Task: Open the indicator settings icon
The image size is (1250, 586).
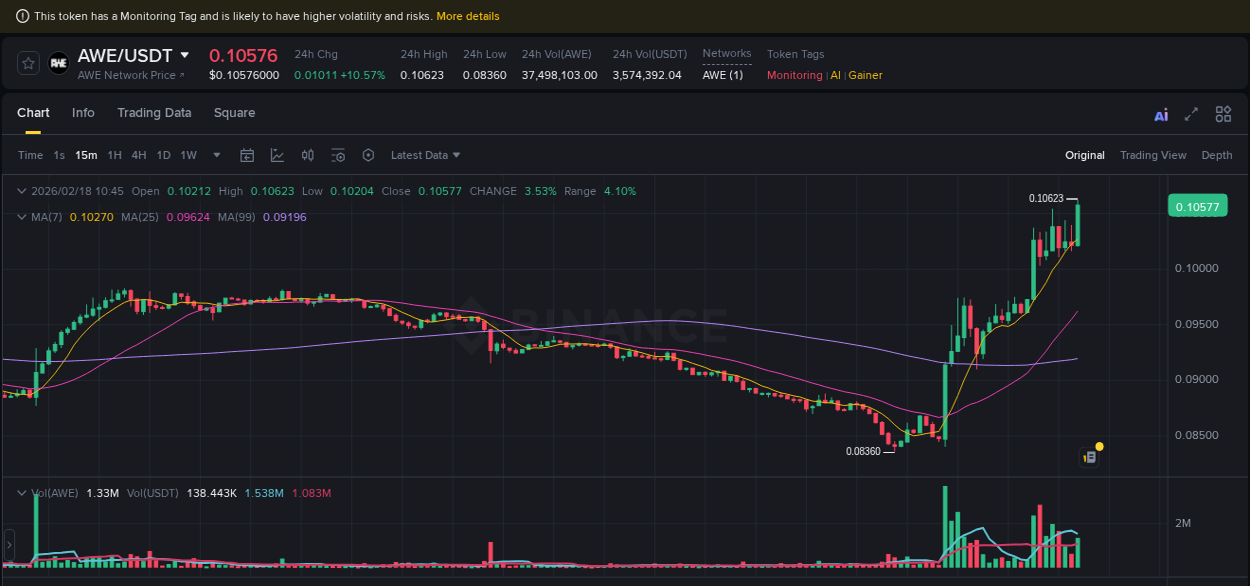Action: click(337, 155)
